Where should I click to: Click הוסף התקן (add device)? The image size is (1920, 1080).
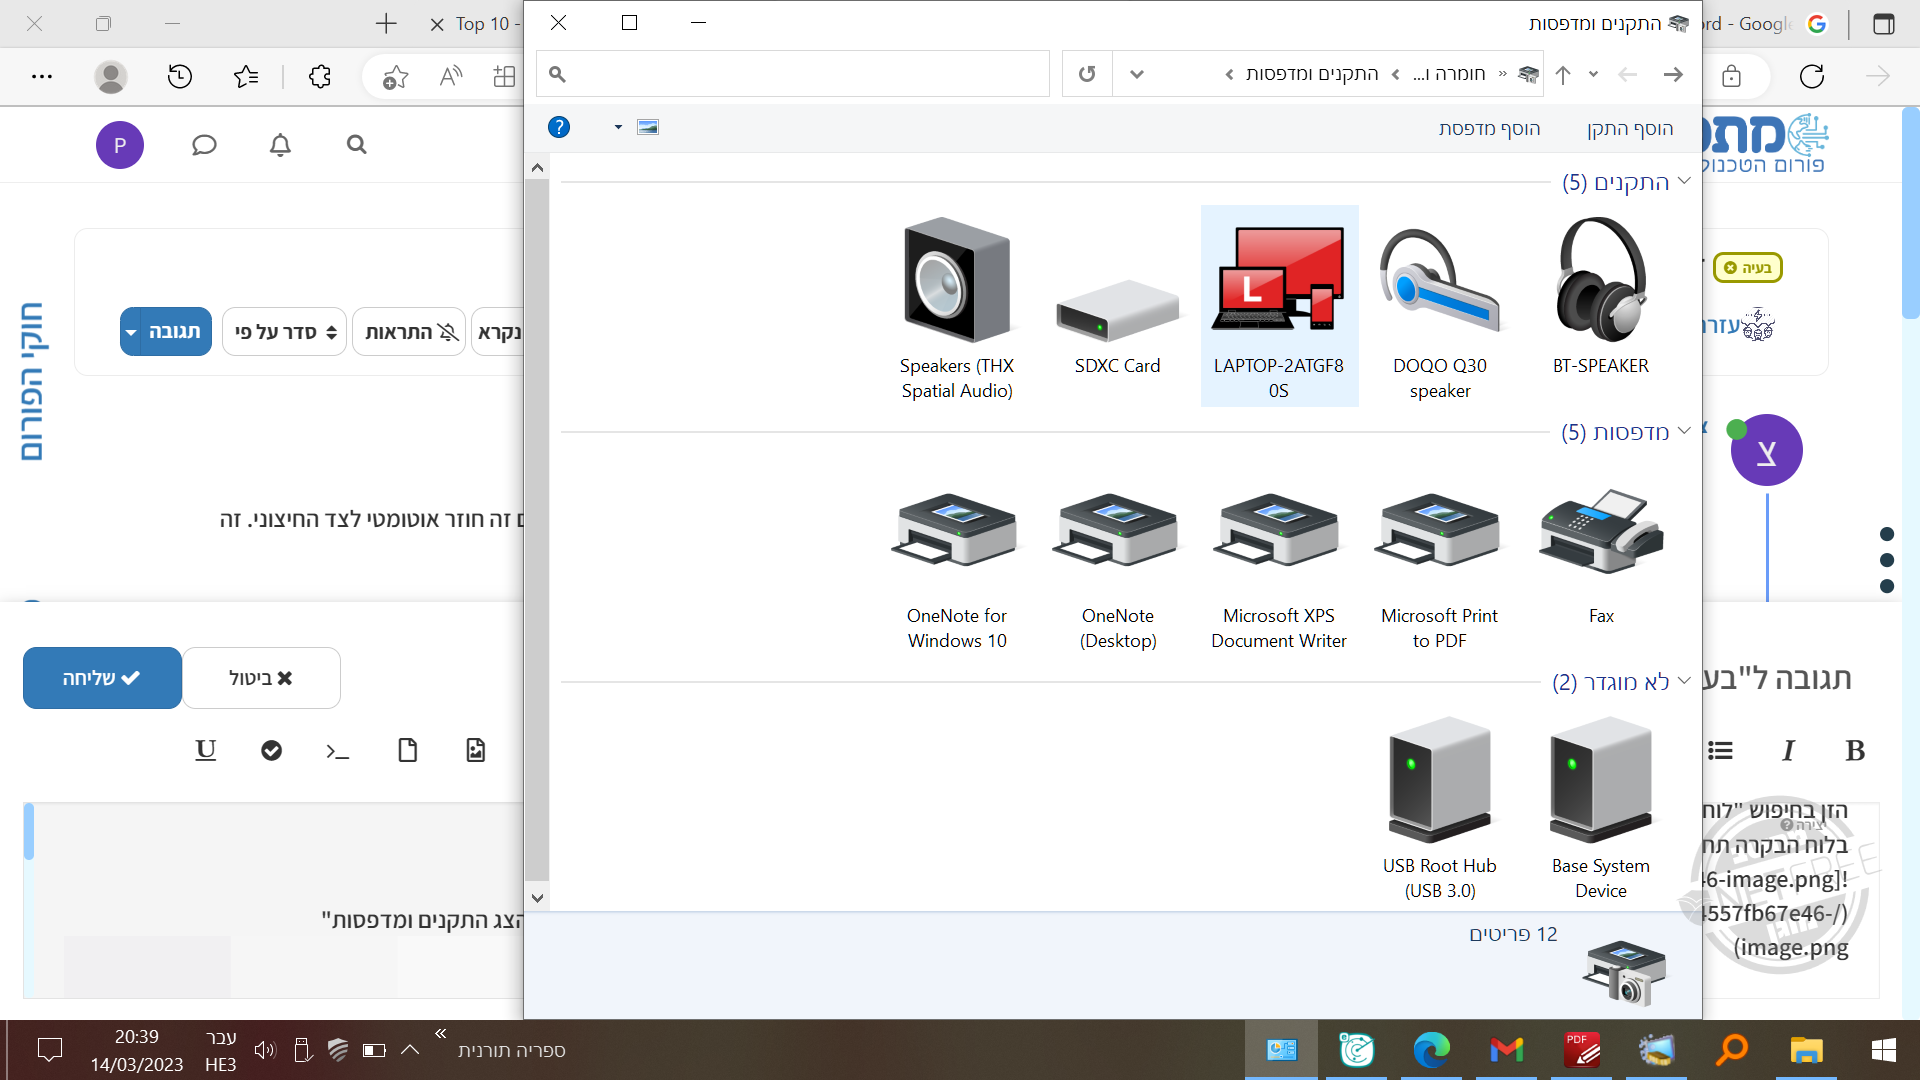[1630, 128]
